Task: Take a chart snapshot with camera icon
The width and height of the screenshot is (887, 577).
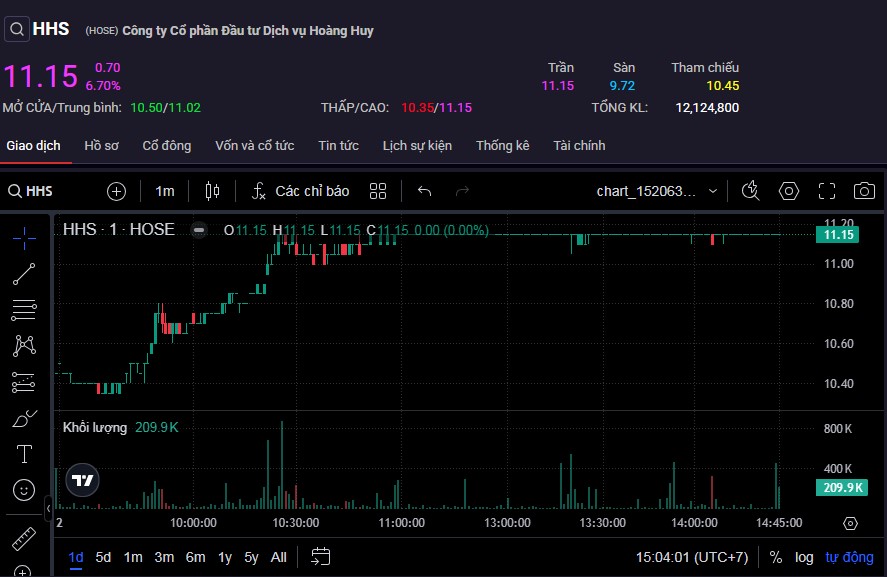Action: (x=864, y=191)
